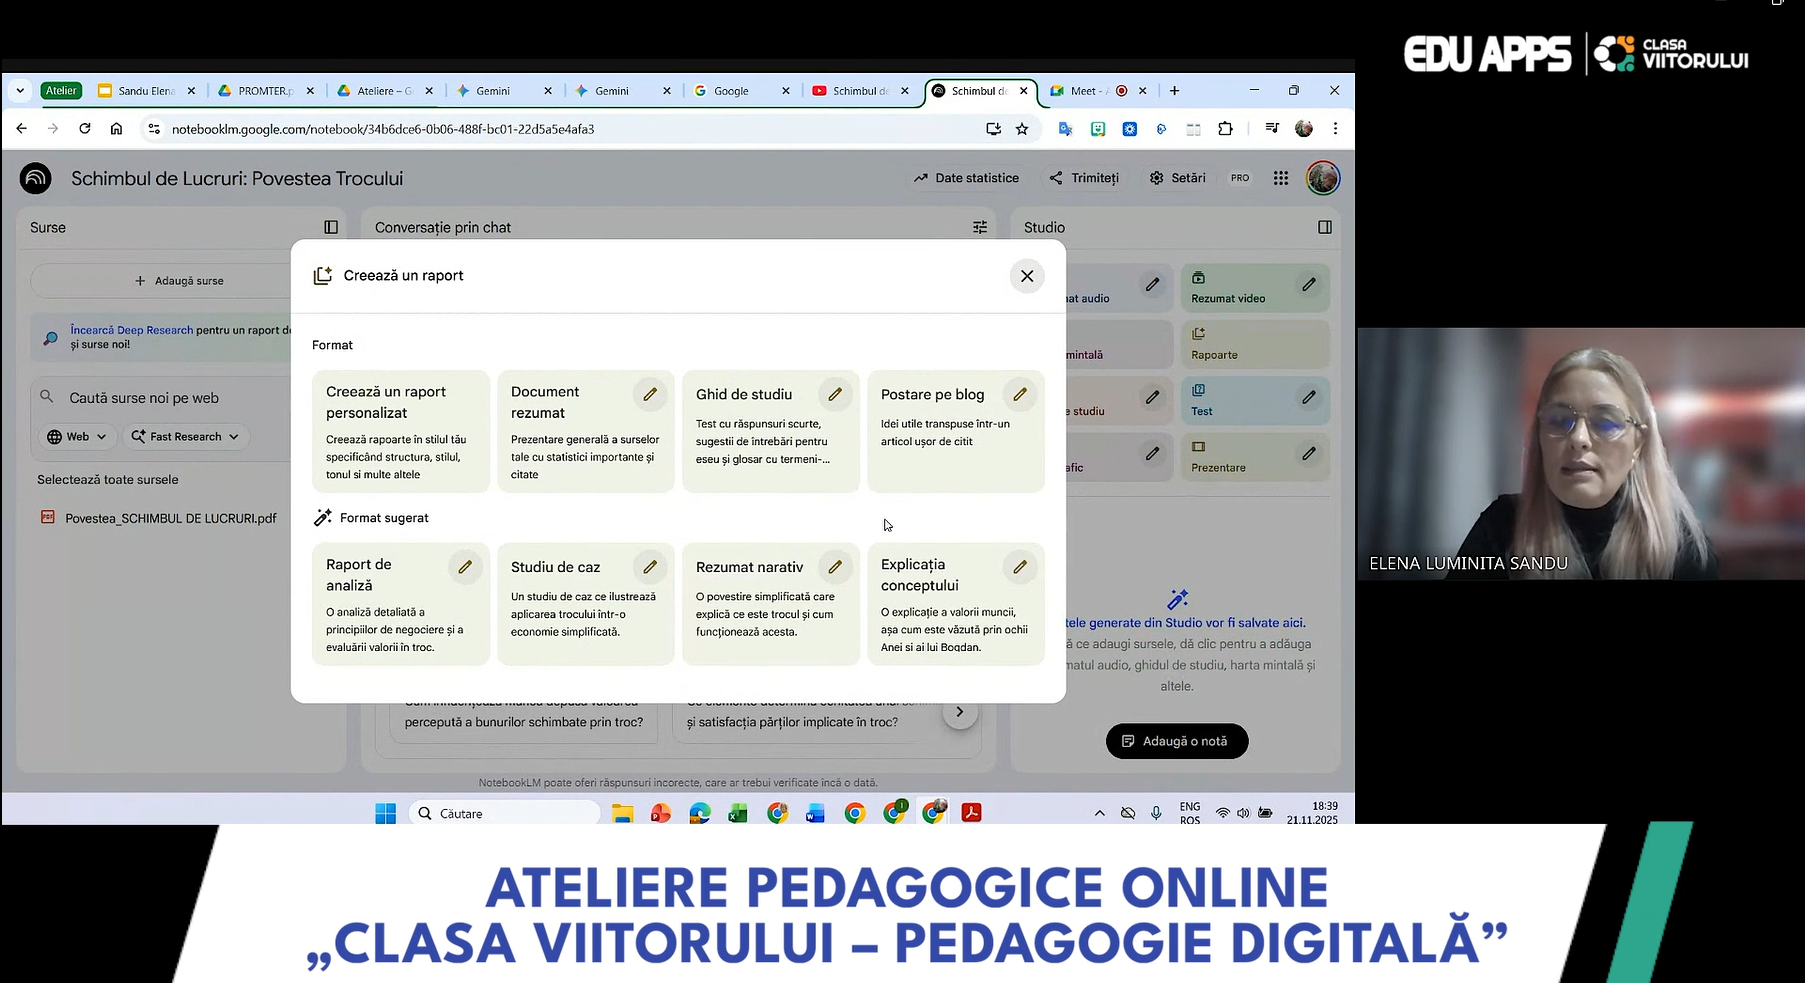Open the Rapoarte studio tile
The height and width of the screenshot is (983, 1805).
(1256, 344)
